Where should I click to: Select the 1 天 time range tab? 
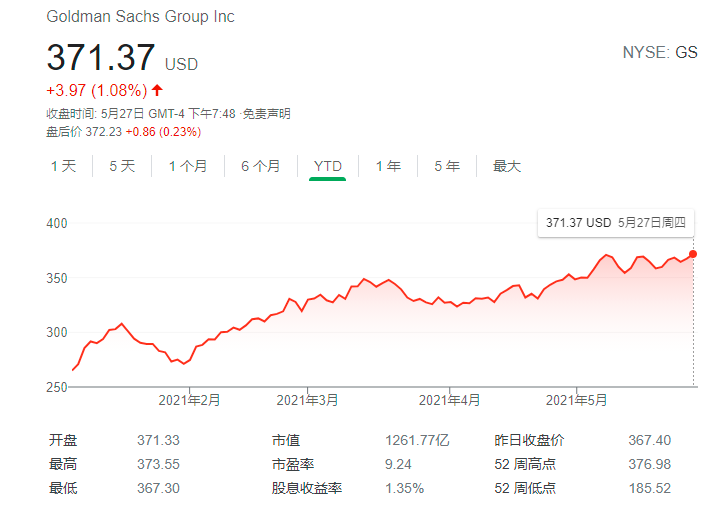pyautogui.click(x=63, y=166)
